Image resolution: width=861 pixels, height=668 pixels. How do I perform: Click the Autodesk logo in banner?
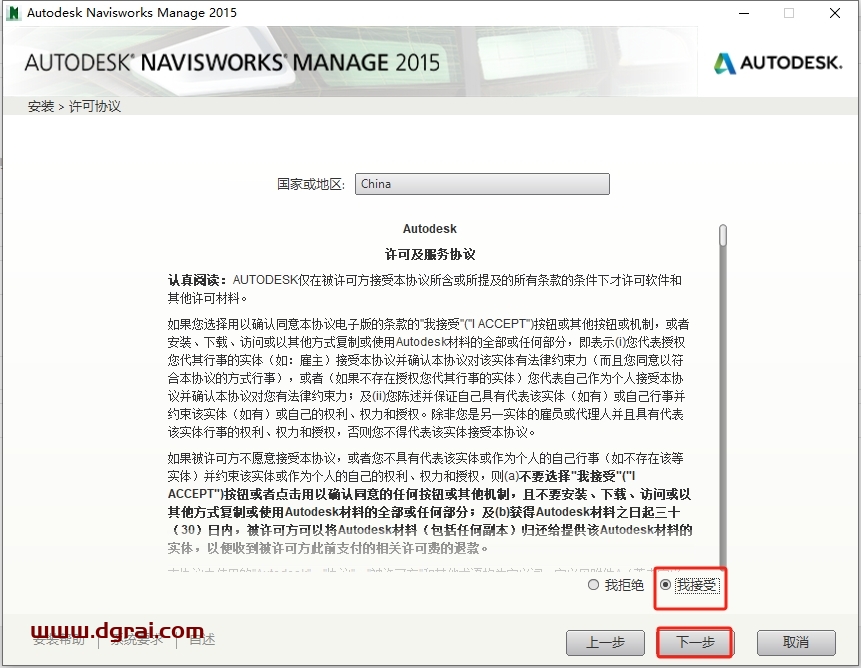[x=778, y=63]
